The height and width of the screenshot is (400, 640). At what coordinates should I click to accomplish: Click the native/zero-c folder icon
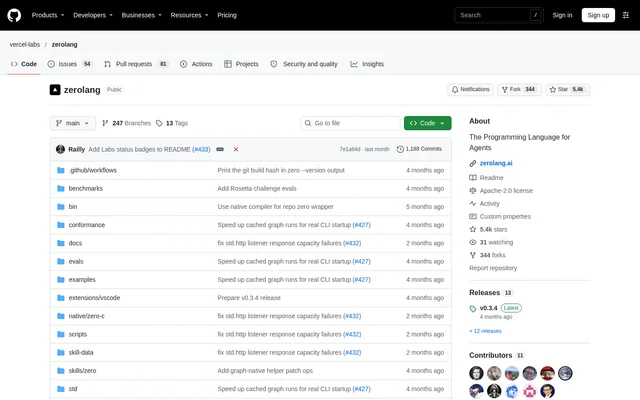pyautogui.click(x=61, y=316)
